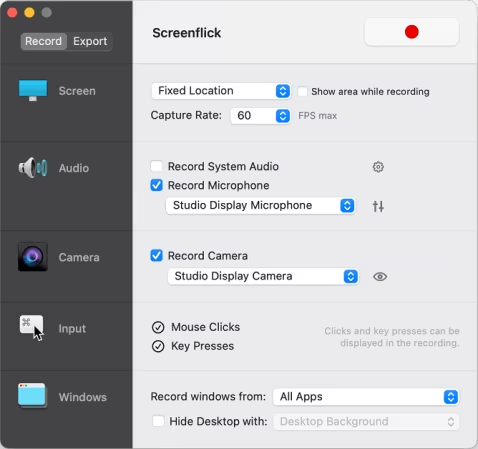Screen dimensions: 478x449
Task: Click the Screen label in sidebar
Action: click(x=77, y=91)
